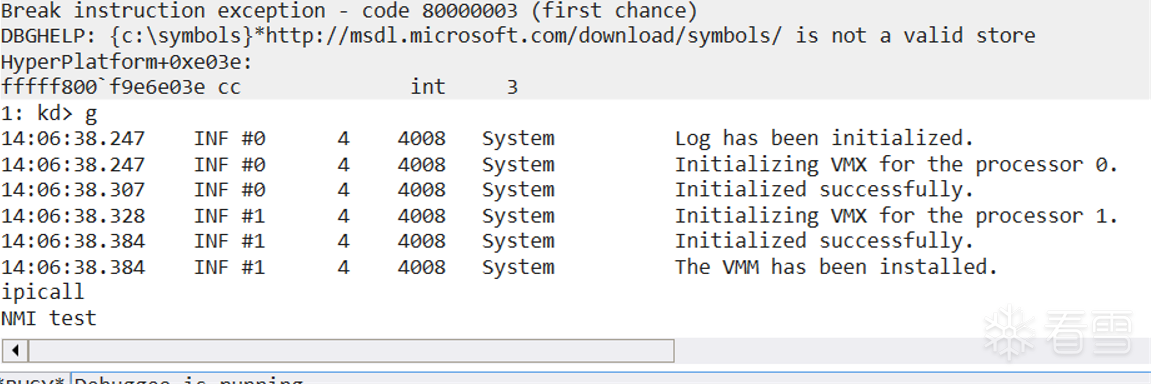Click the horizontal scrollbar thumb
1154x385 pixels.
(x=351, y=350)
